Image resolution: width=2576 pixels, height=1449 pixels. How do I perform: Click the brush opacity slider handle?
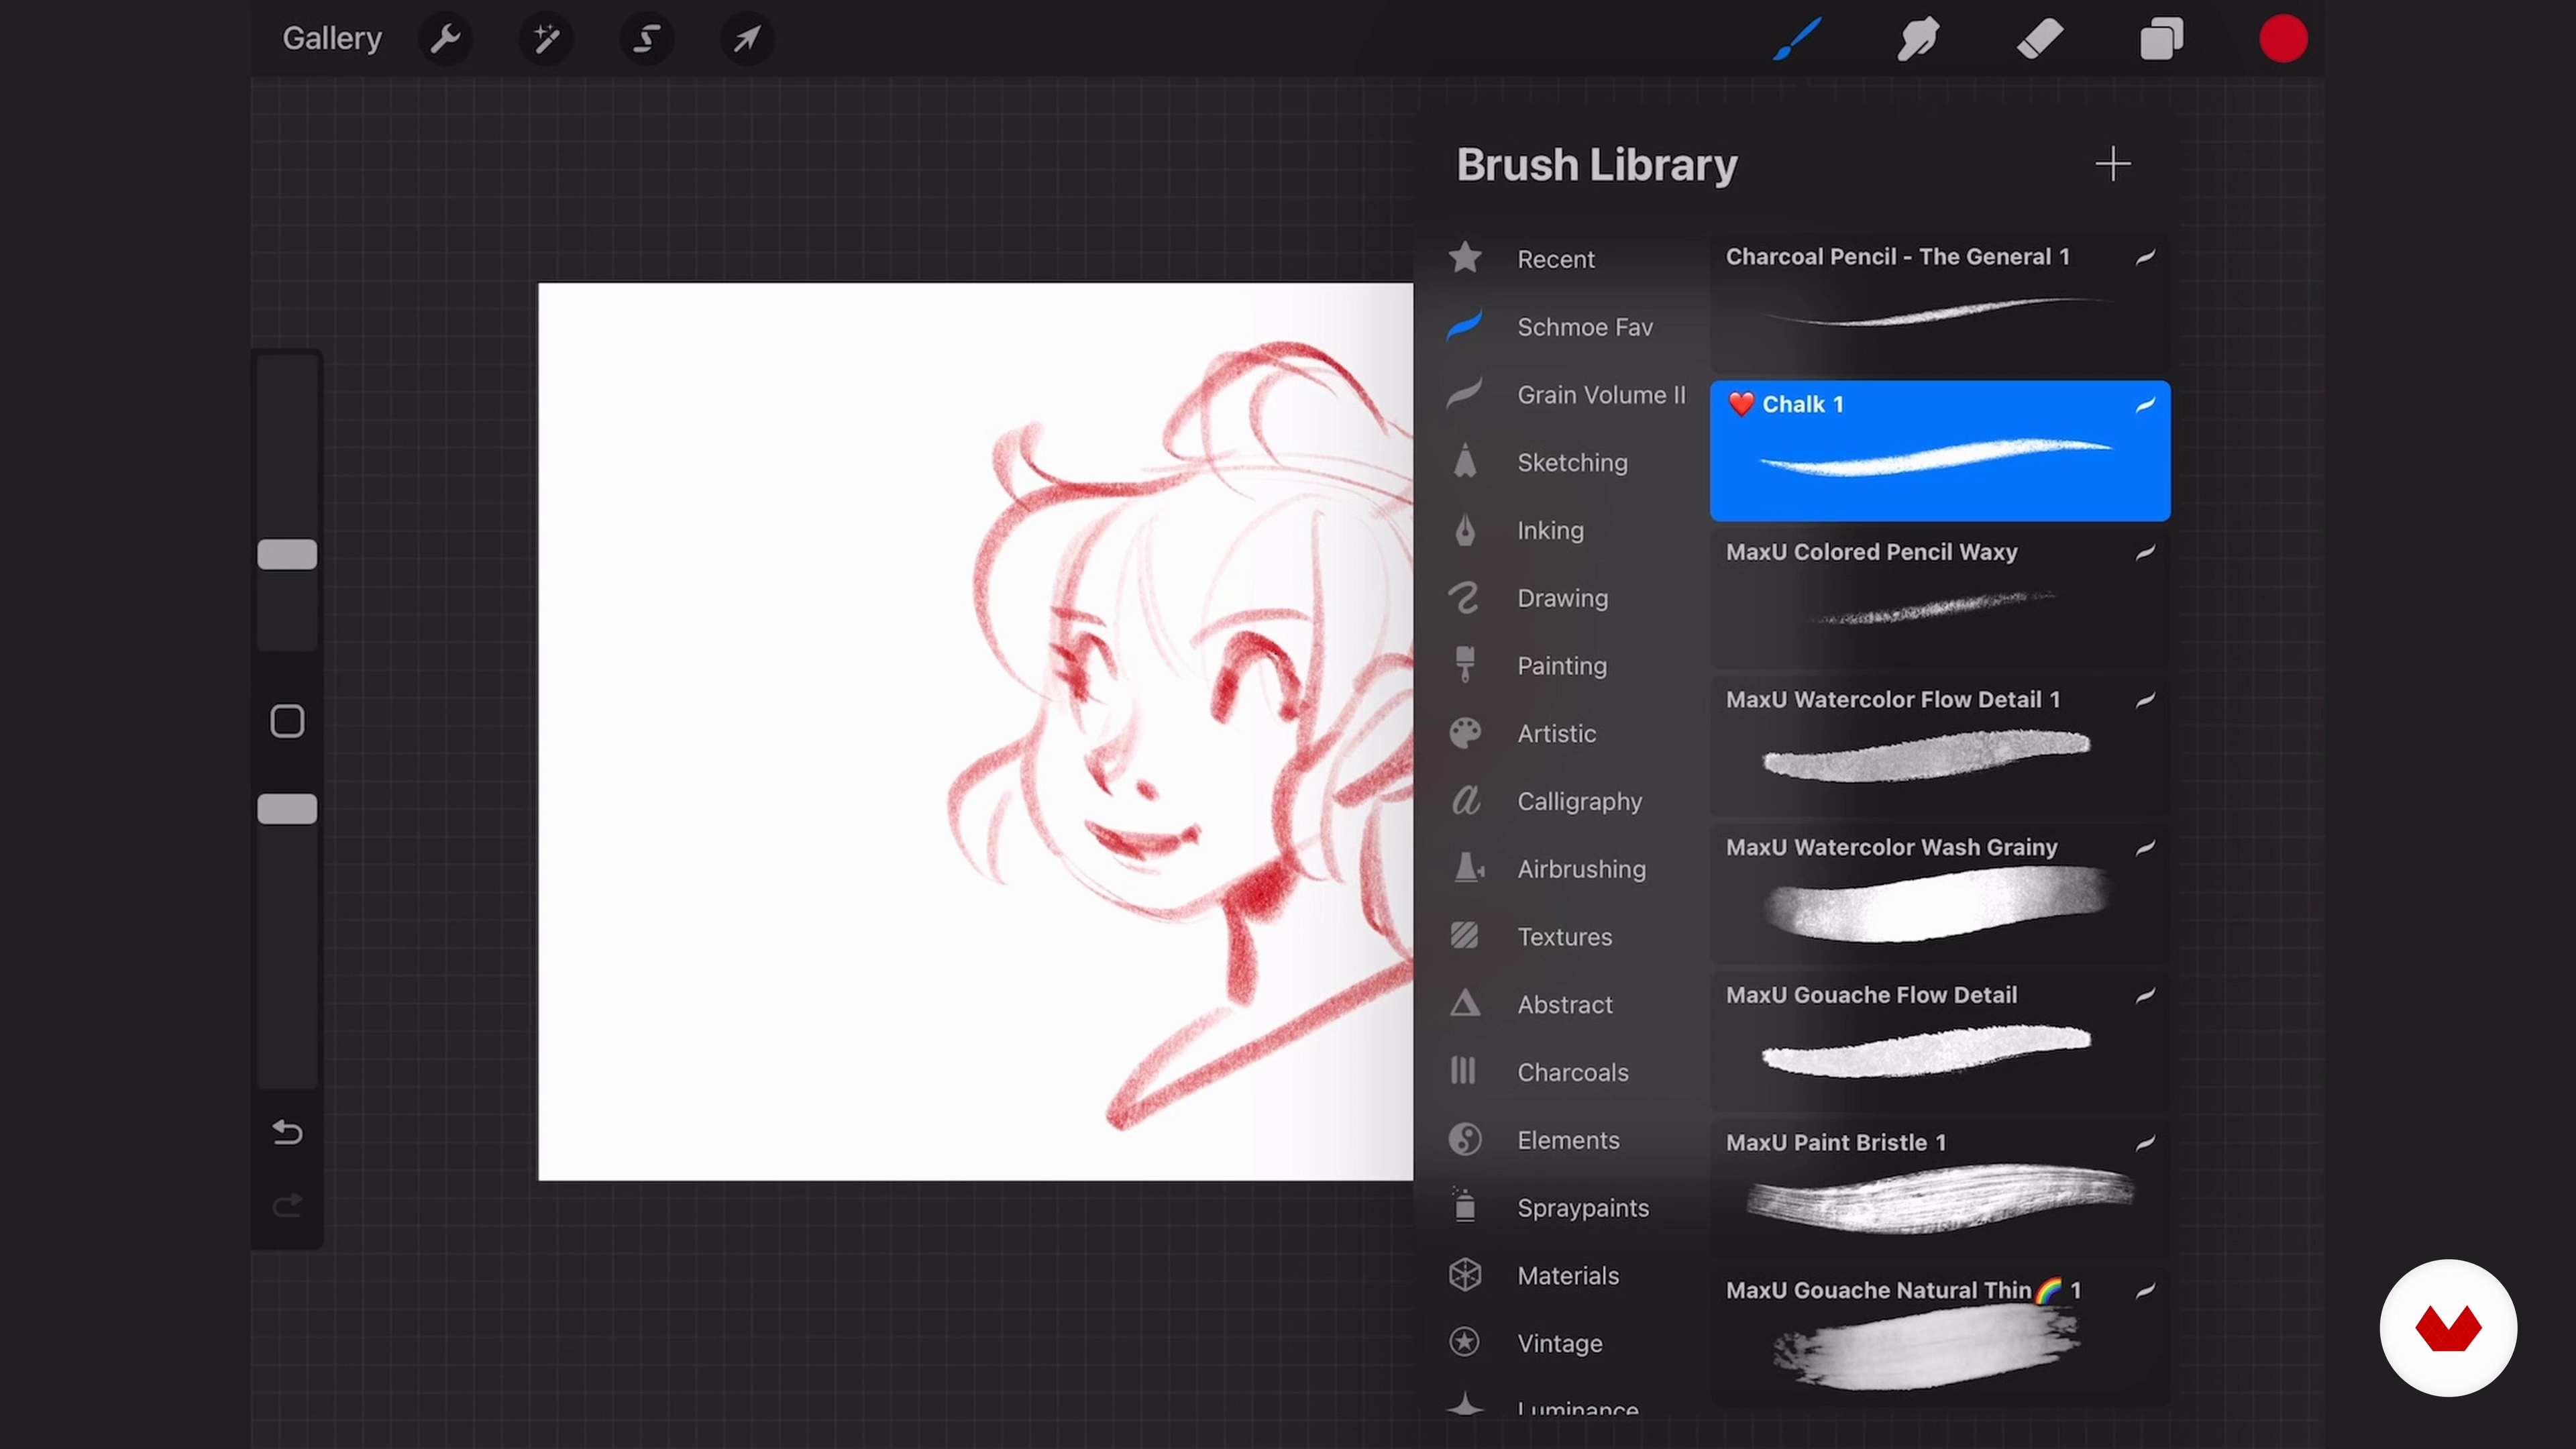tap(287, 809)
